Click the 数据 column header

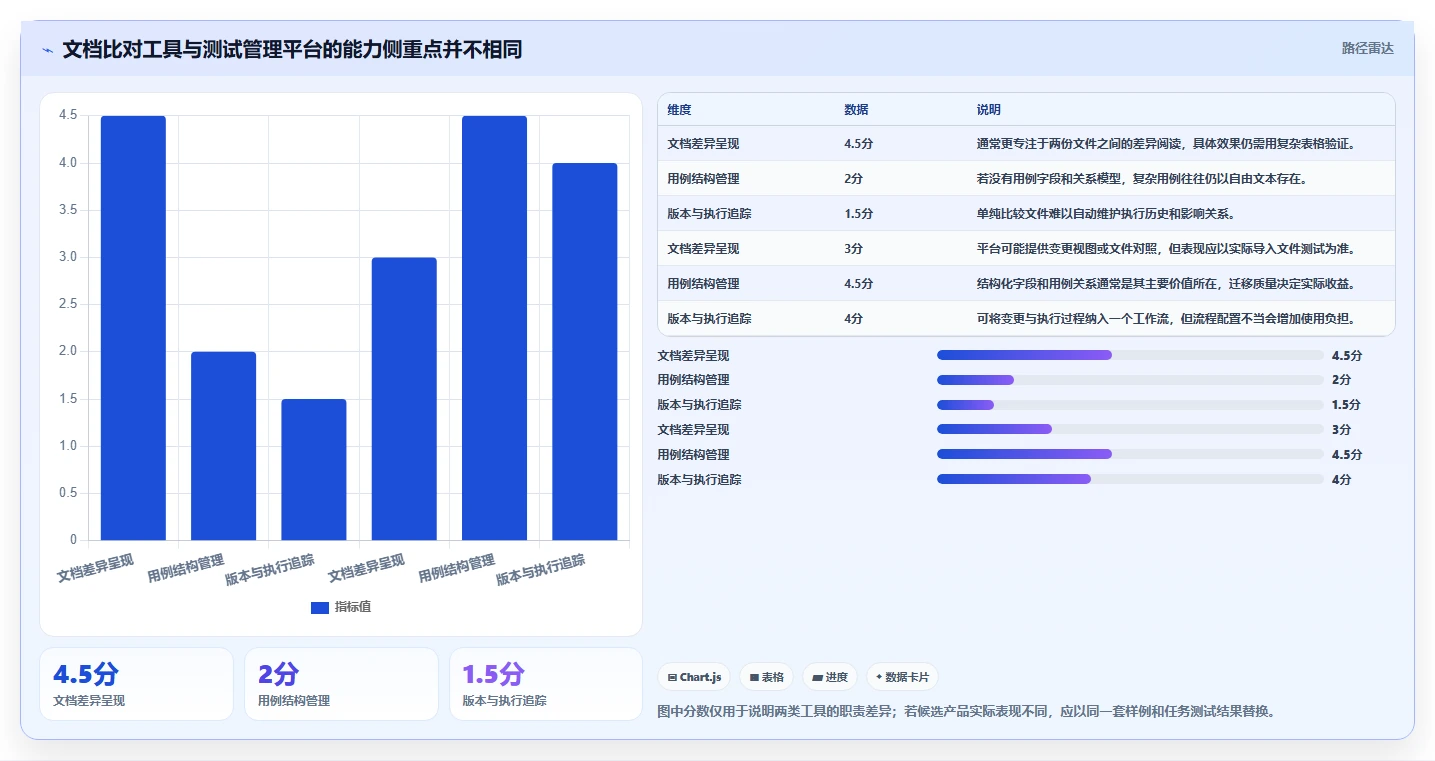[x=856, y=110]
